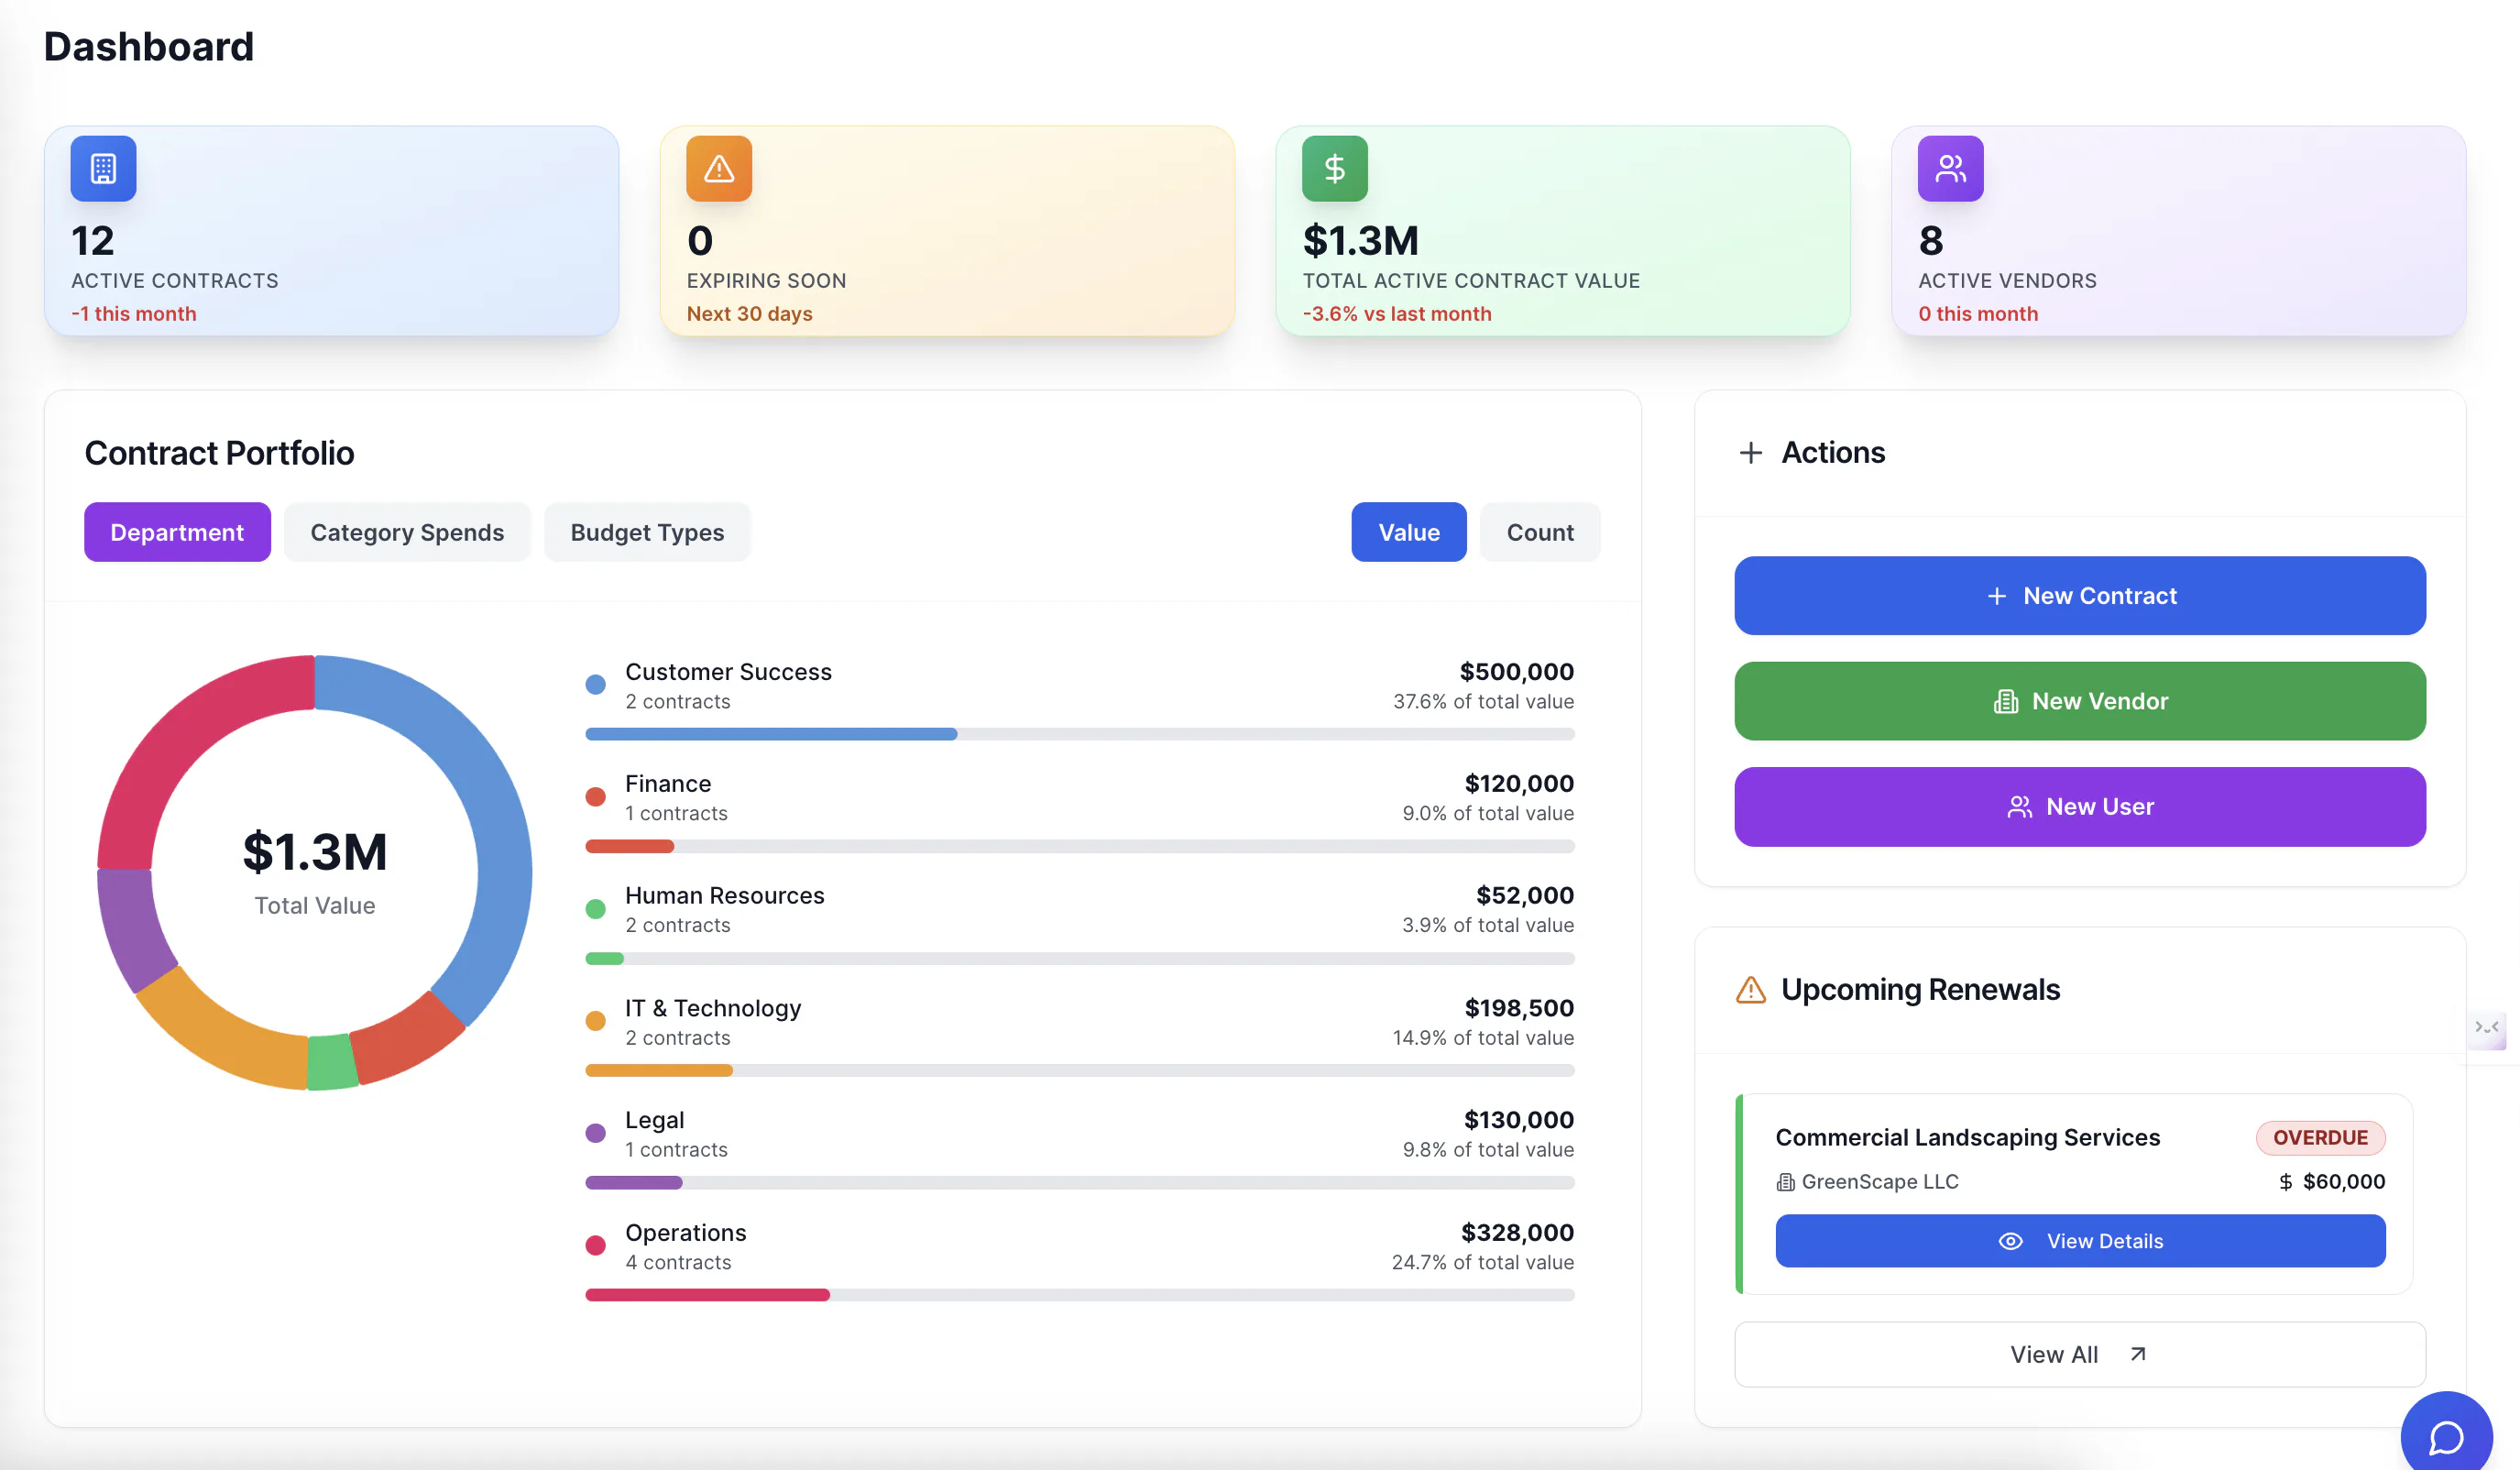
Task: Click 'GreenScape LLC' vendor name
Action: tap(1880, 1182)
